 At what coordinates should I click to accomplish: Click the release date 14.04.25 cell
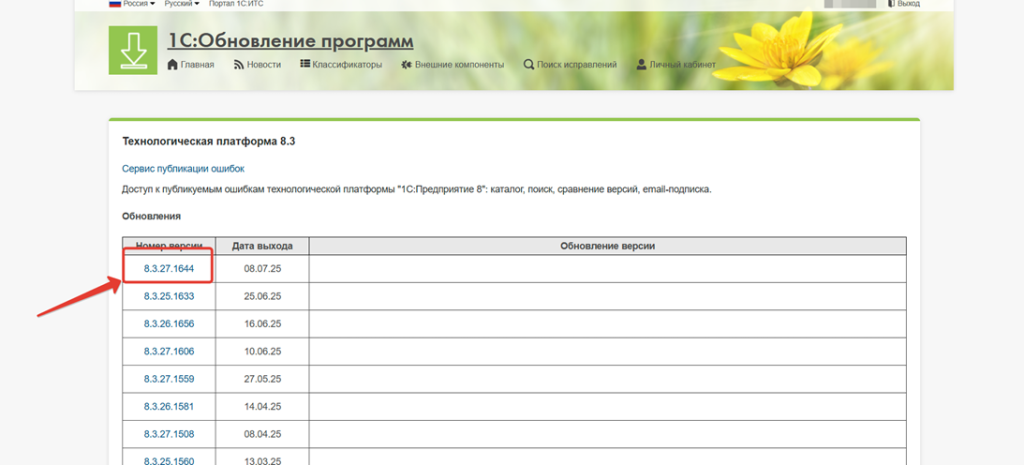pos(263,406)
